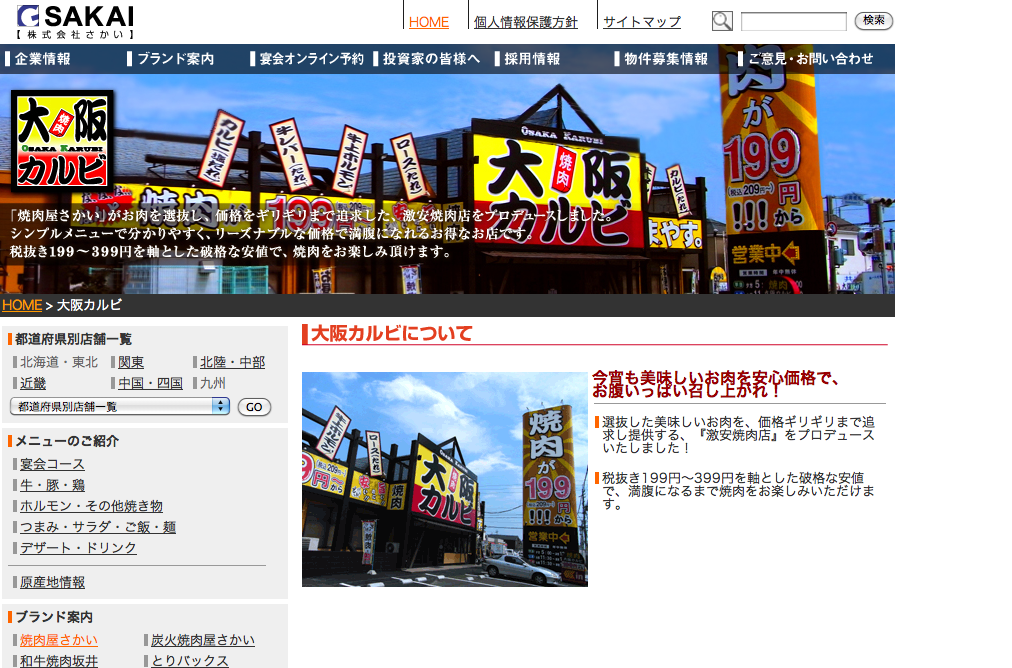Click the 都道府県別店舗一覧 sidebar heading
The width and height of the screenshot is (1012, 668).
[x=73, y=339]
